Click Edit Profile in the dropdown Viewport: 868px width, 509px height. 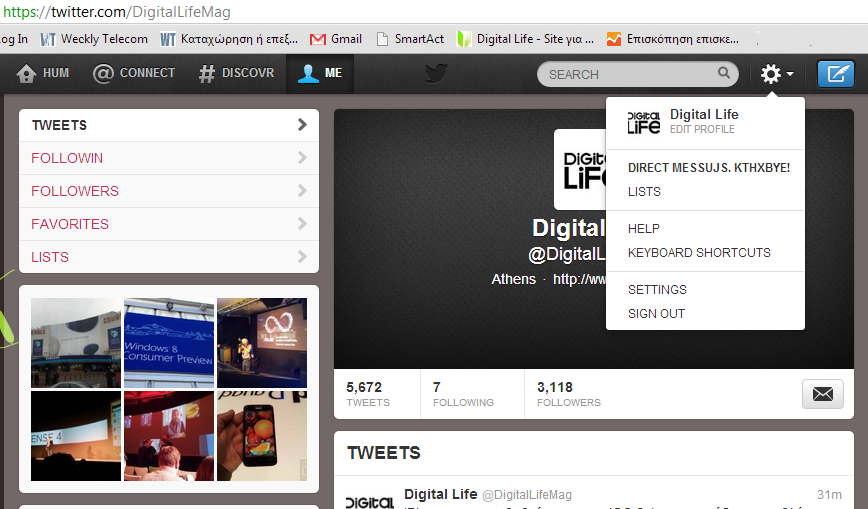pyautogui.click(x=702, y=129)
